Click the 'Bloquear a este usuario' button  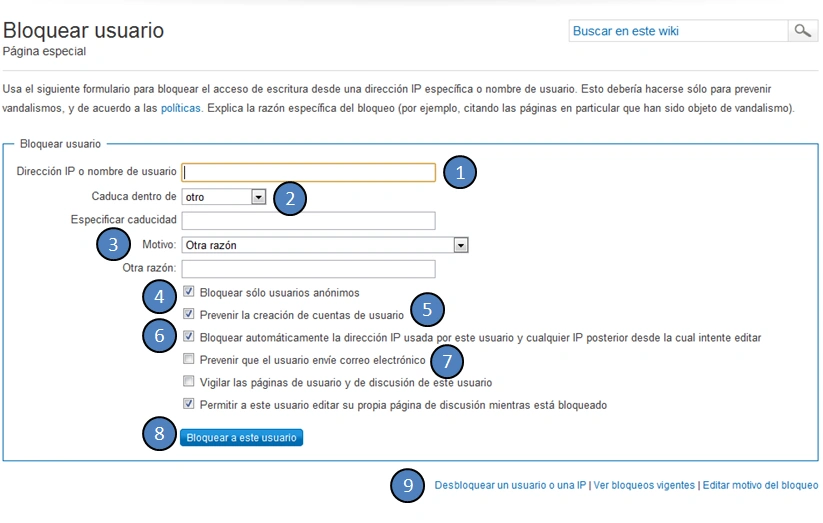pyautogui.click(x=241, y=437)
